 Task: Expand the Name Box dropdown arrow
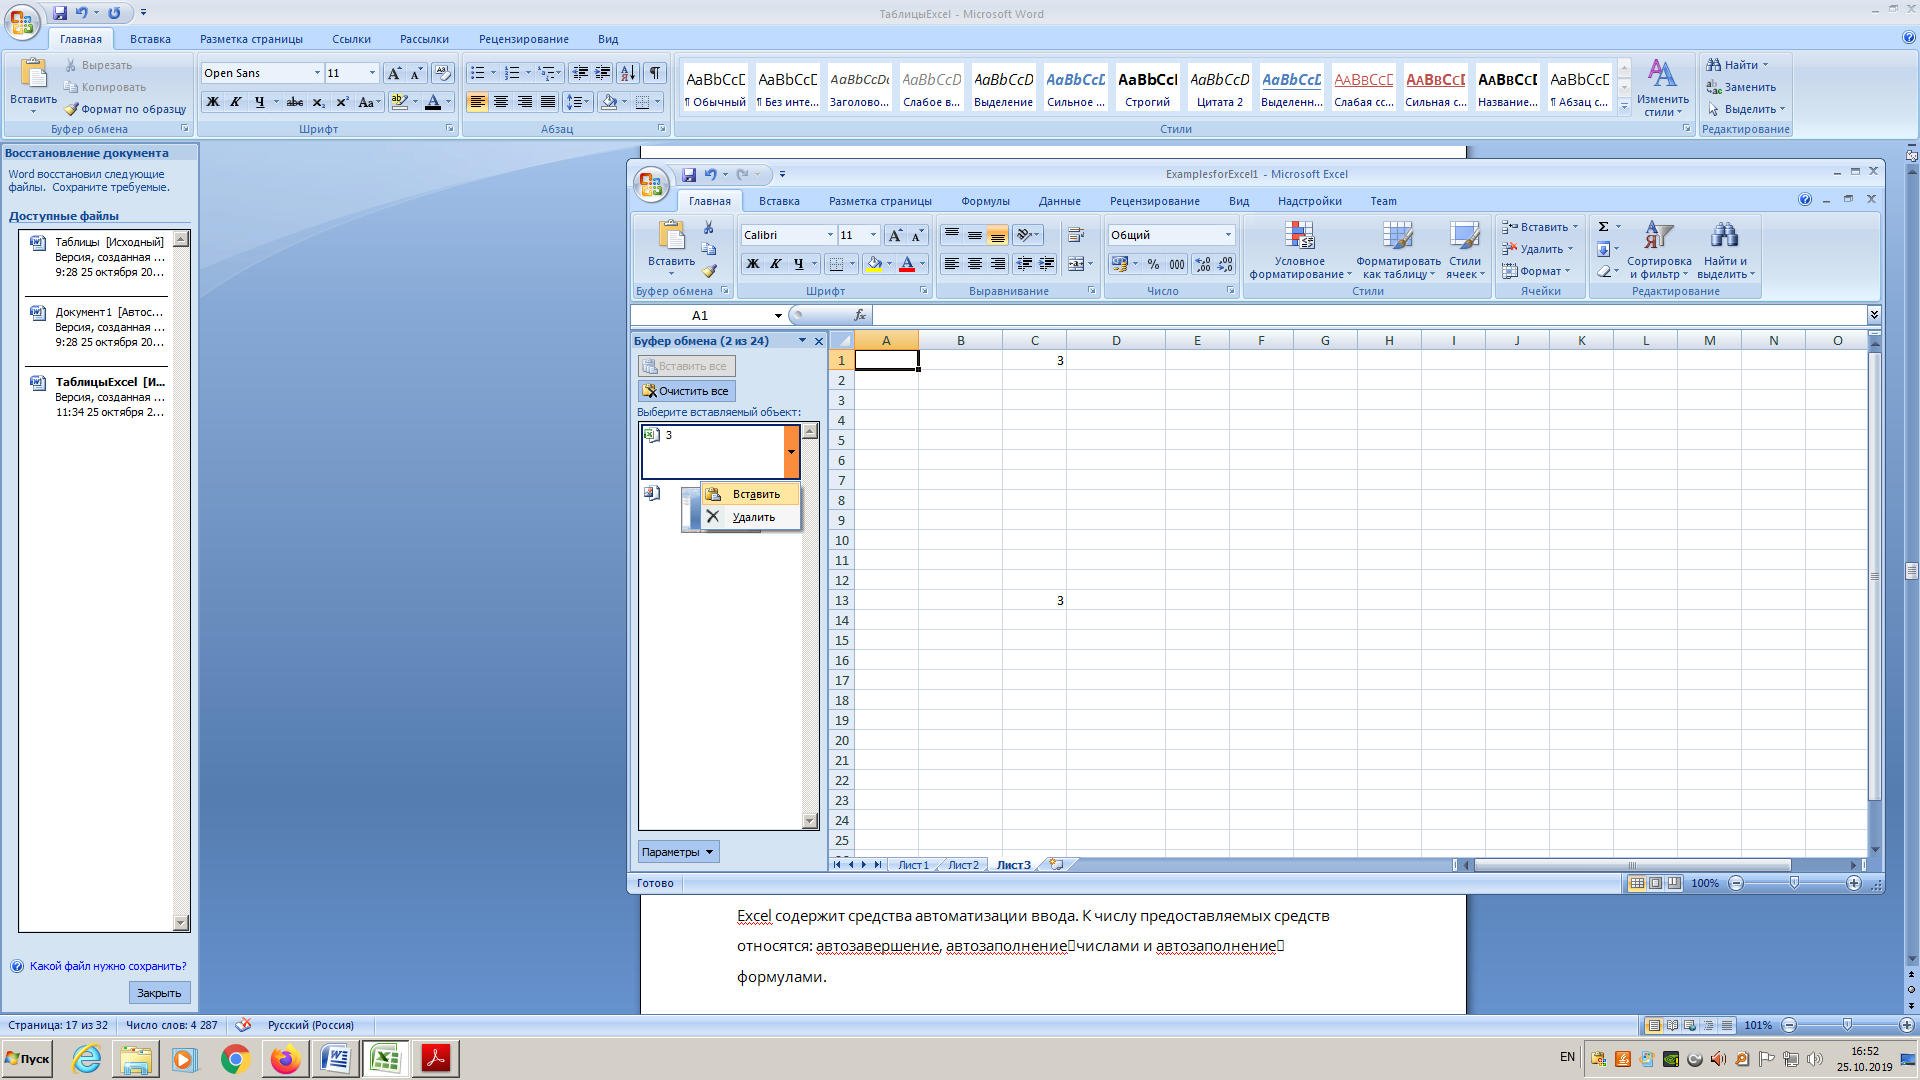tap(778, 316)
